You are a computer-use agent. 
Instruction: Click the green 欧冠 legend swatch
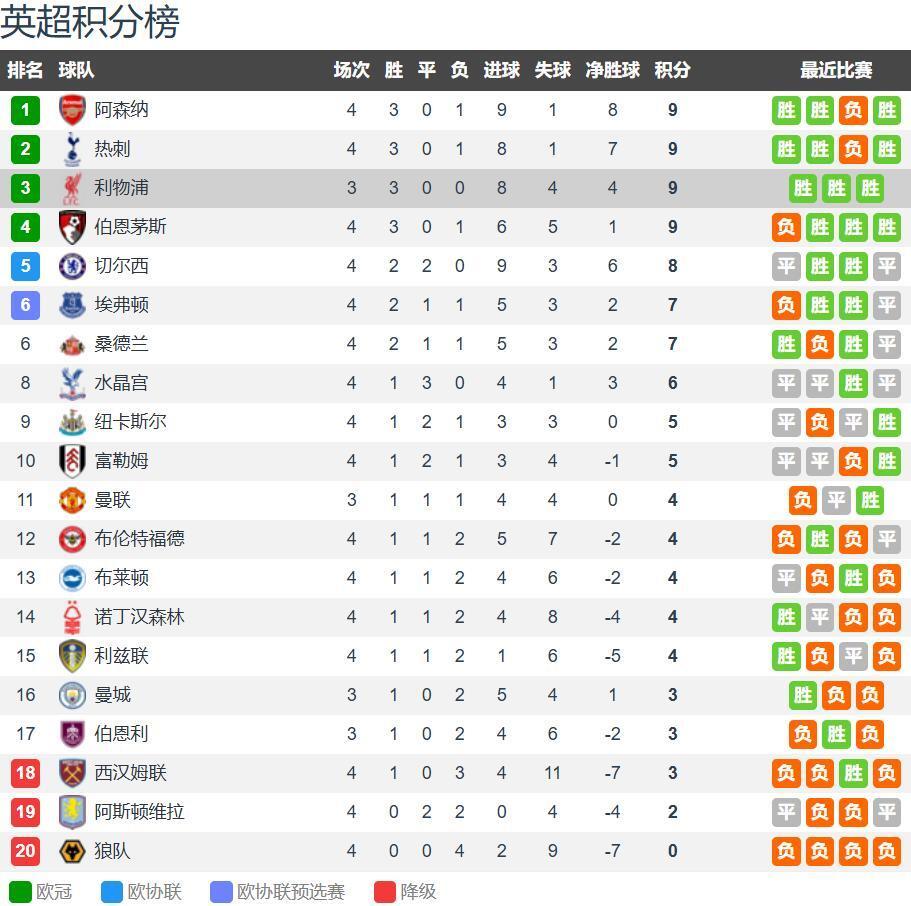pos(20,891)
